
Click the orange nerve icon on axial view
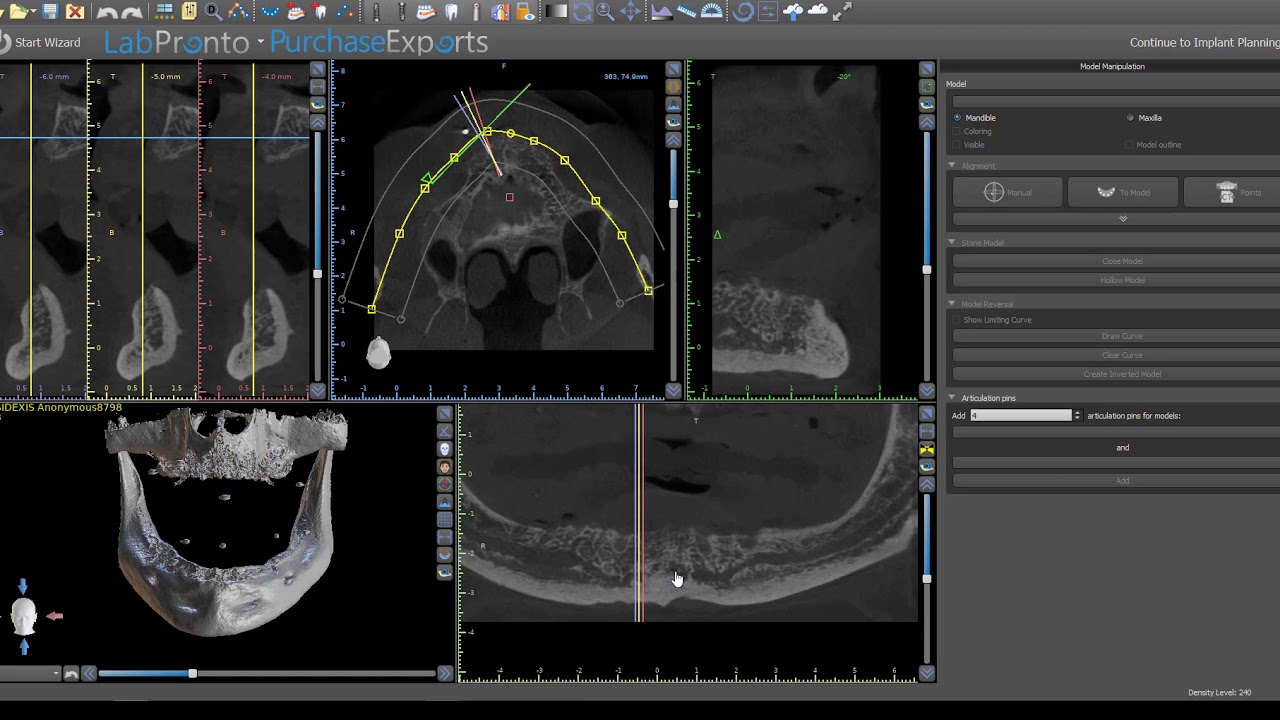coord(673,87)
